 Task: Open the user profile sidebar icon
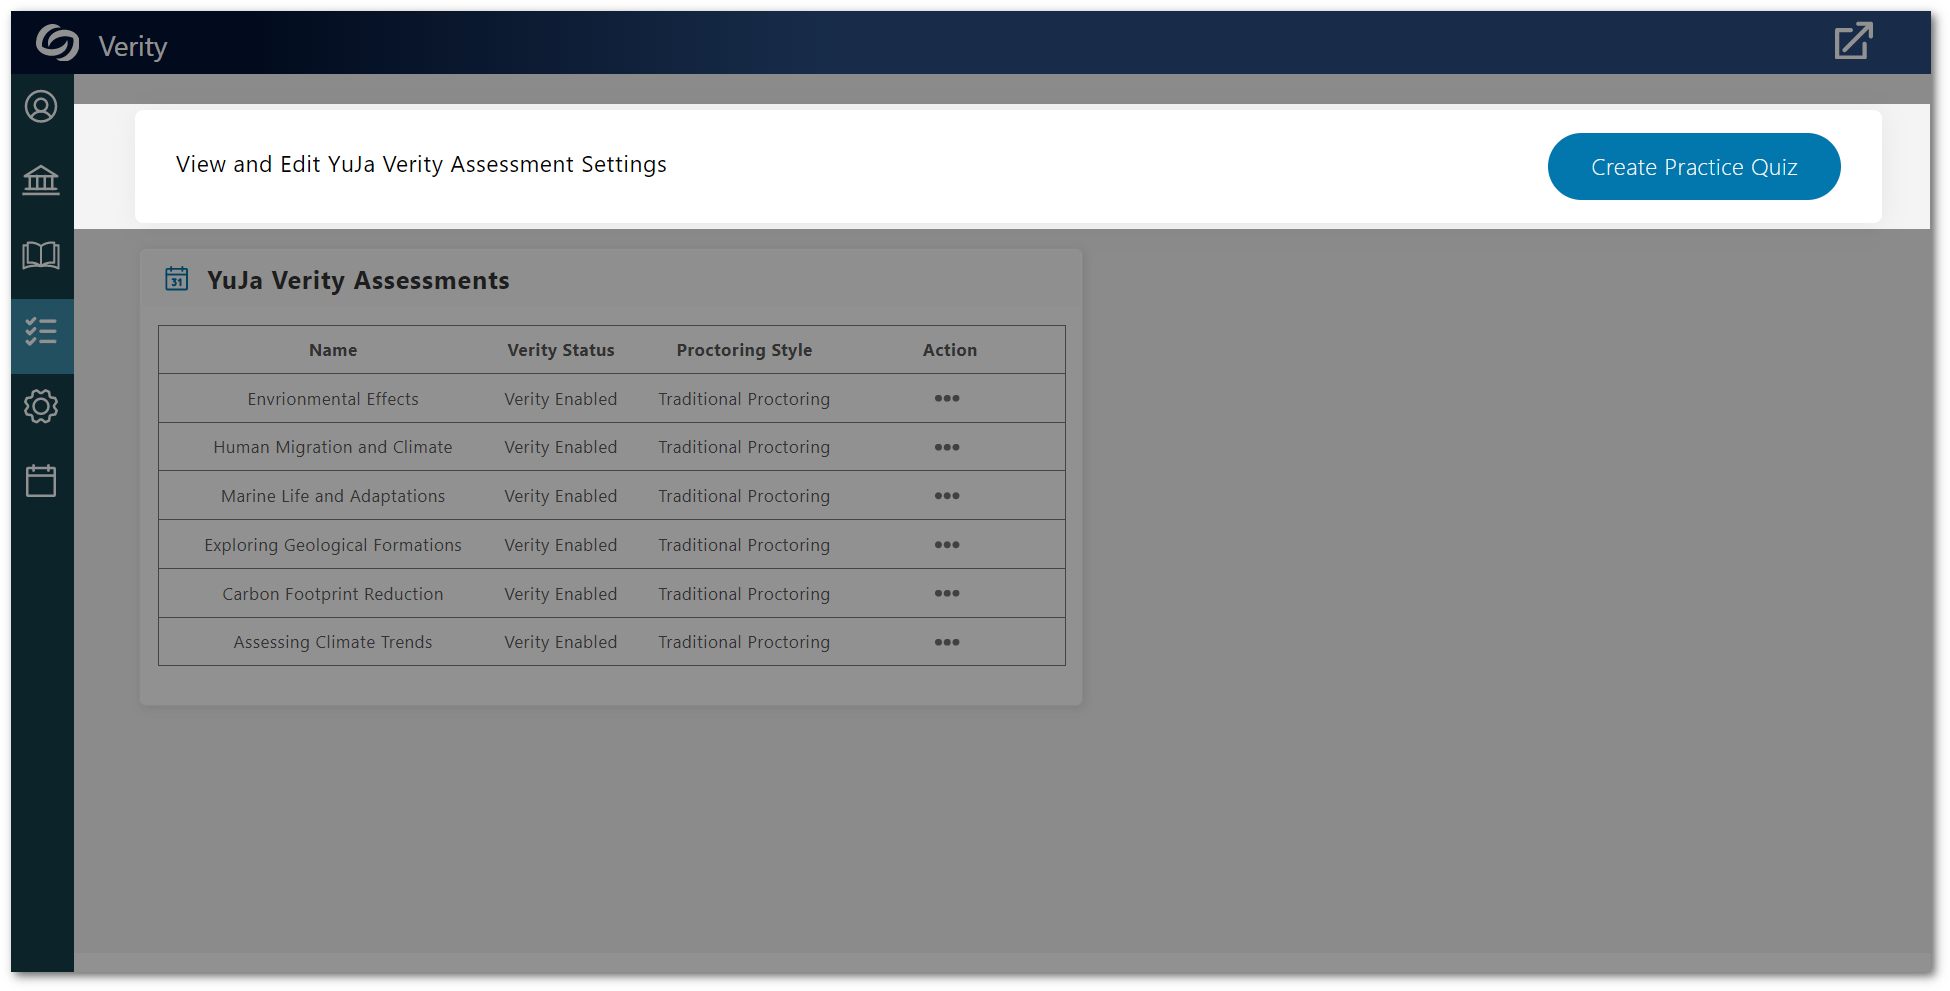click(41, 107)
